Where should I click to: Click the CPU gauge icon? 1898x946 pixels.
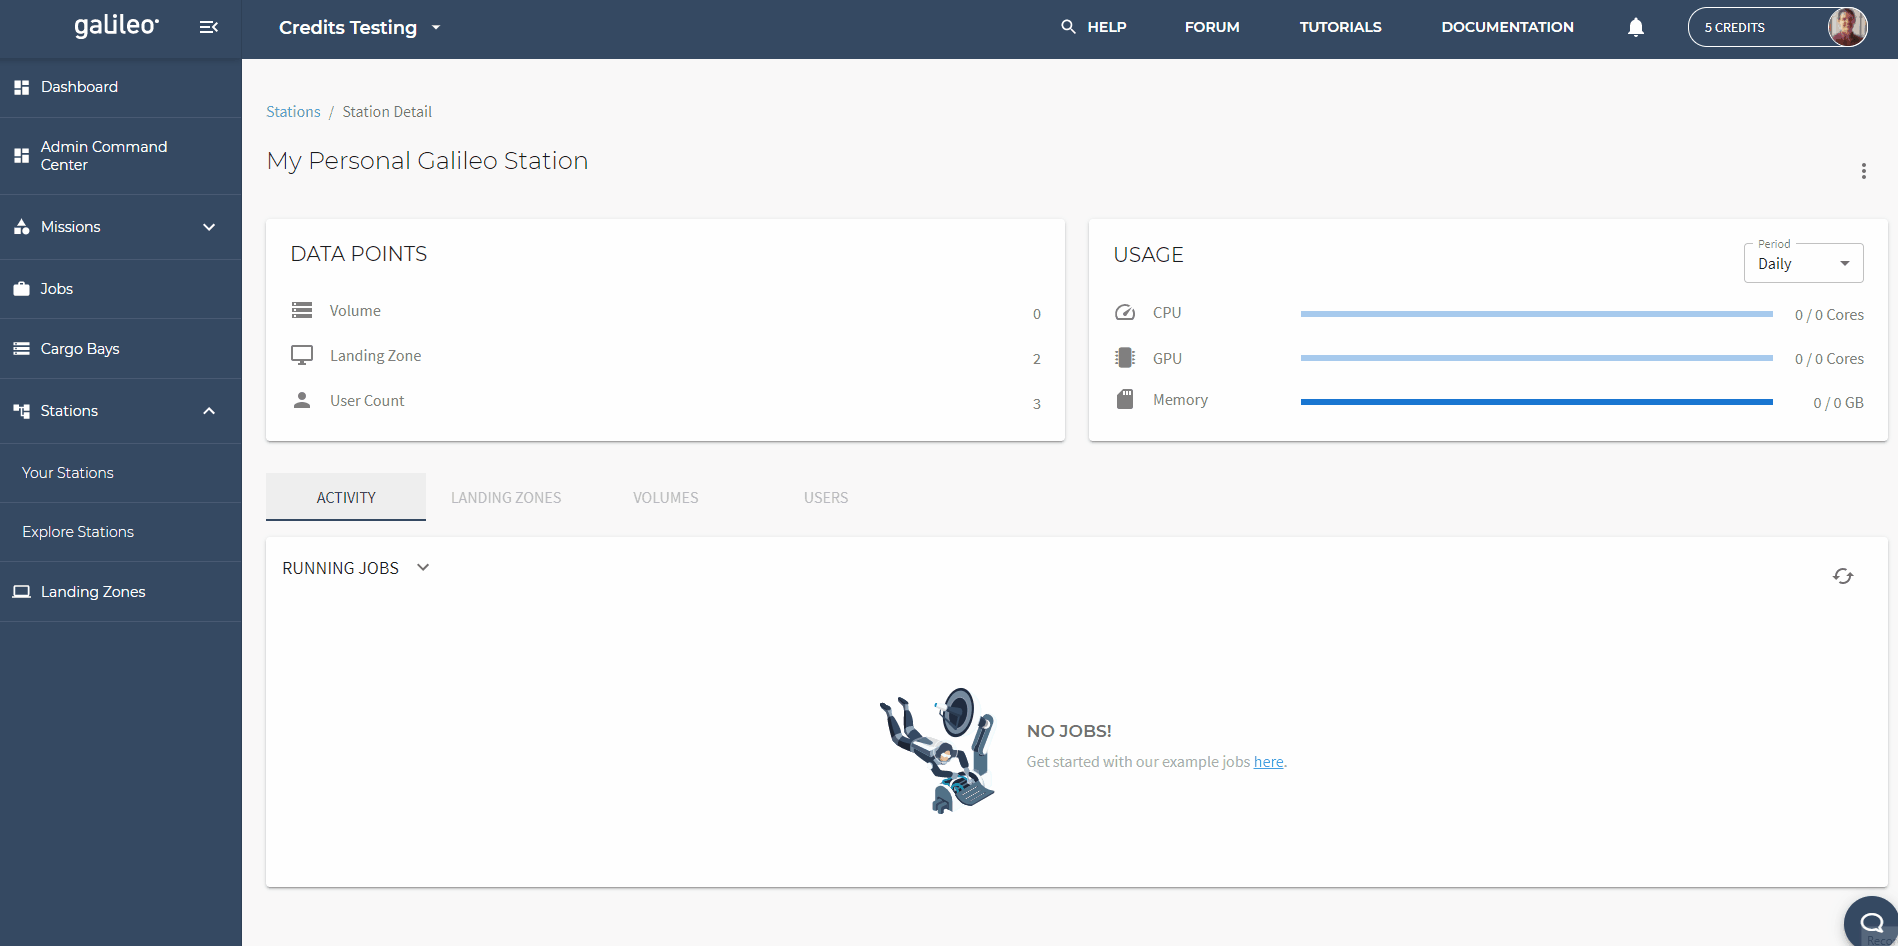pos(1125,312)
